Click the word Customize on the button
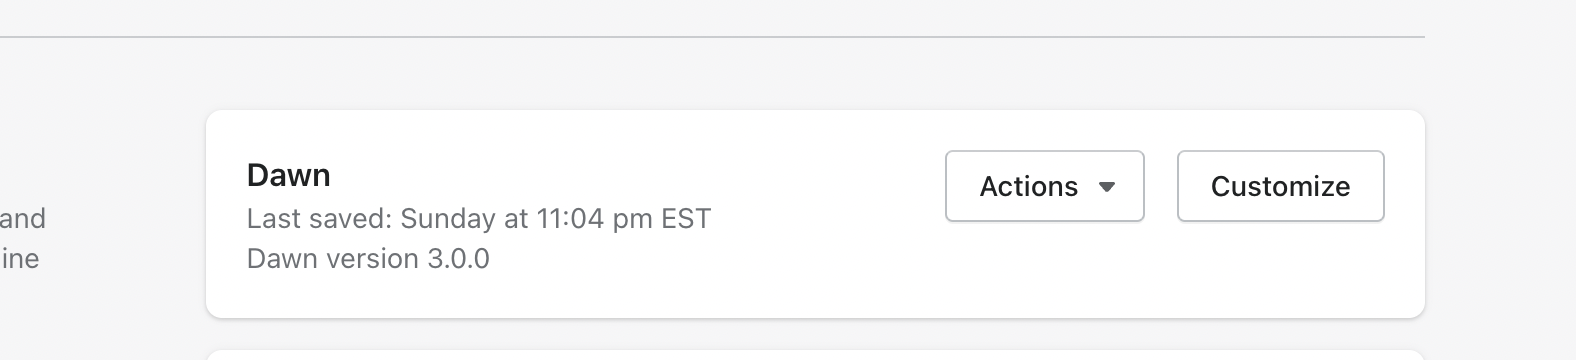Screen dimensions: 1576x360 coord(1280,187)
